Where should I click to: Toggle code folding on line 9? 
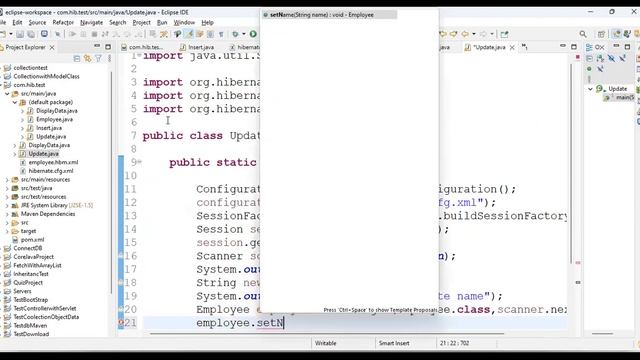[140, 162]
